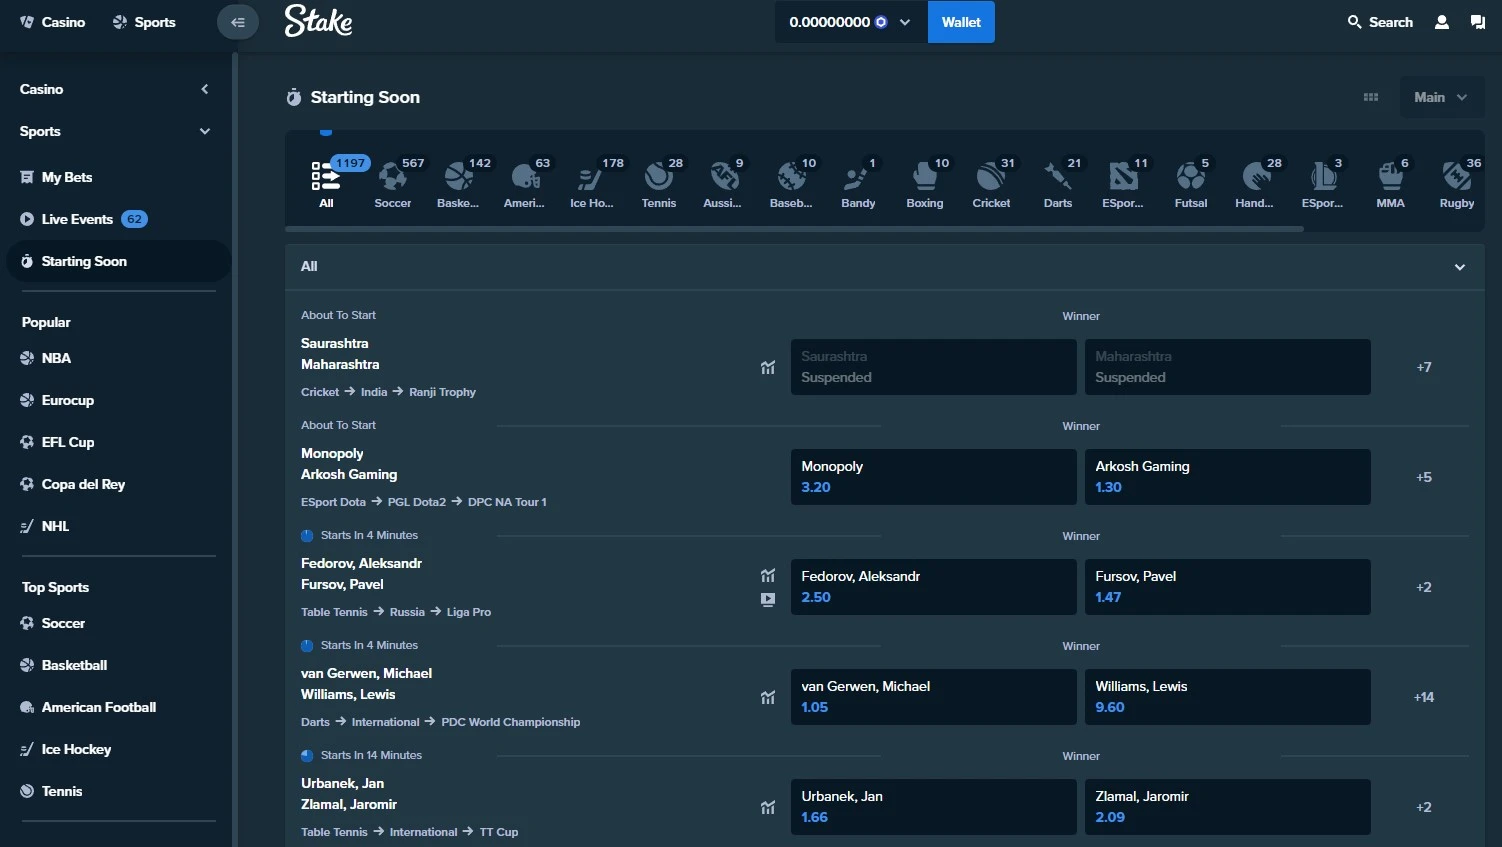Open the PDC World Championship link

click(511, 722)
